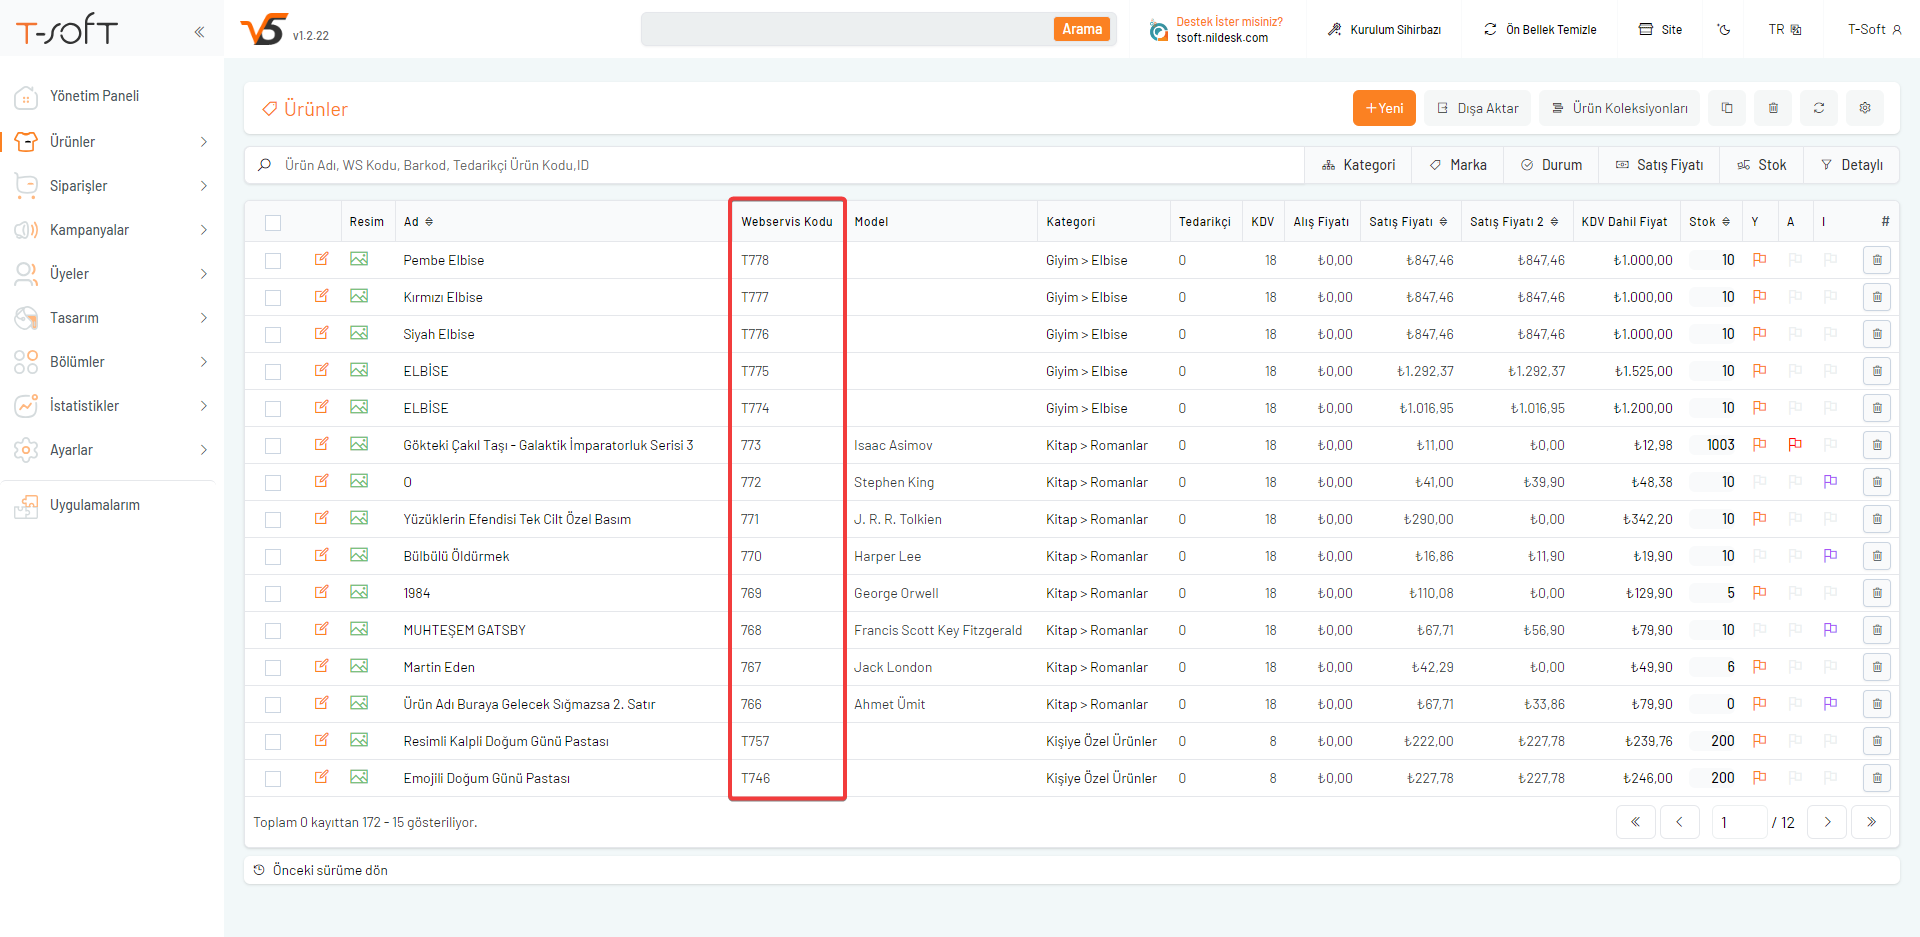The width and height of the screenshot is (1920, 937).
Task: Open Marka filter tab
Action: [x=1458, y=165]
